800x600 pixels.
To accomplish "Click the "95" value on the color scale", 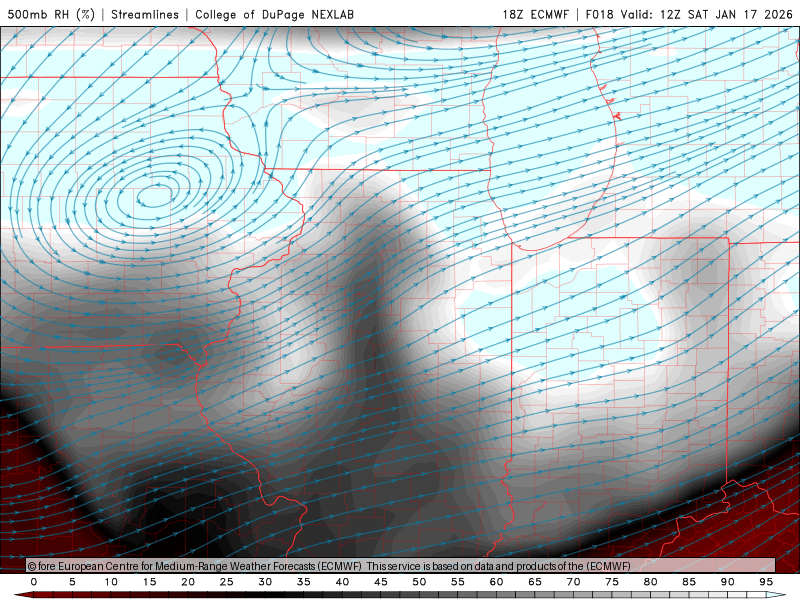I will point(766,582).
